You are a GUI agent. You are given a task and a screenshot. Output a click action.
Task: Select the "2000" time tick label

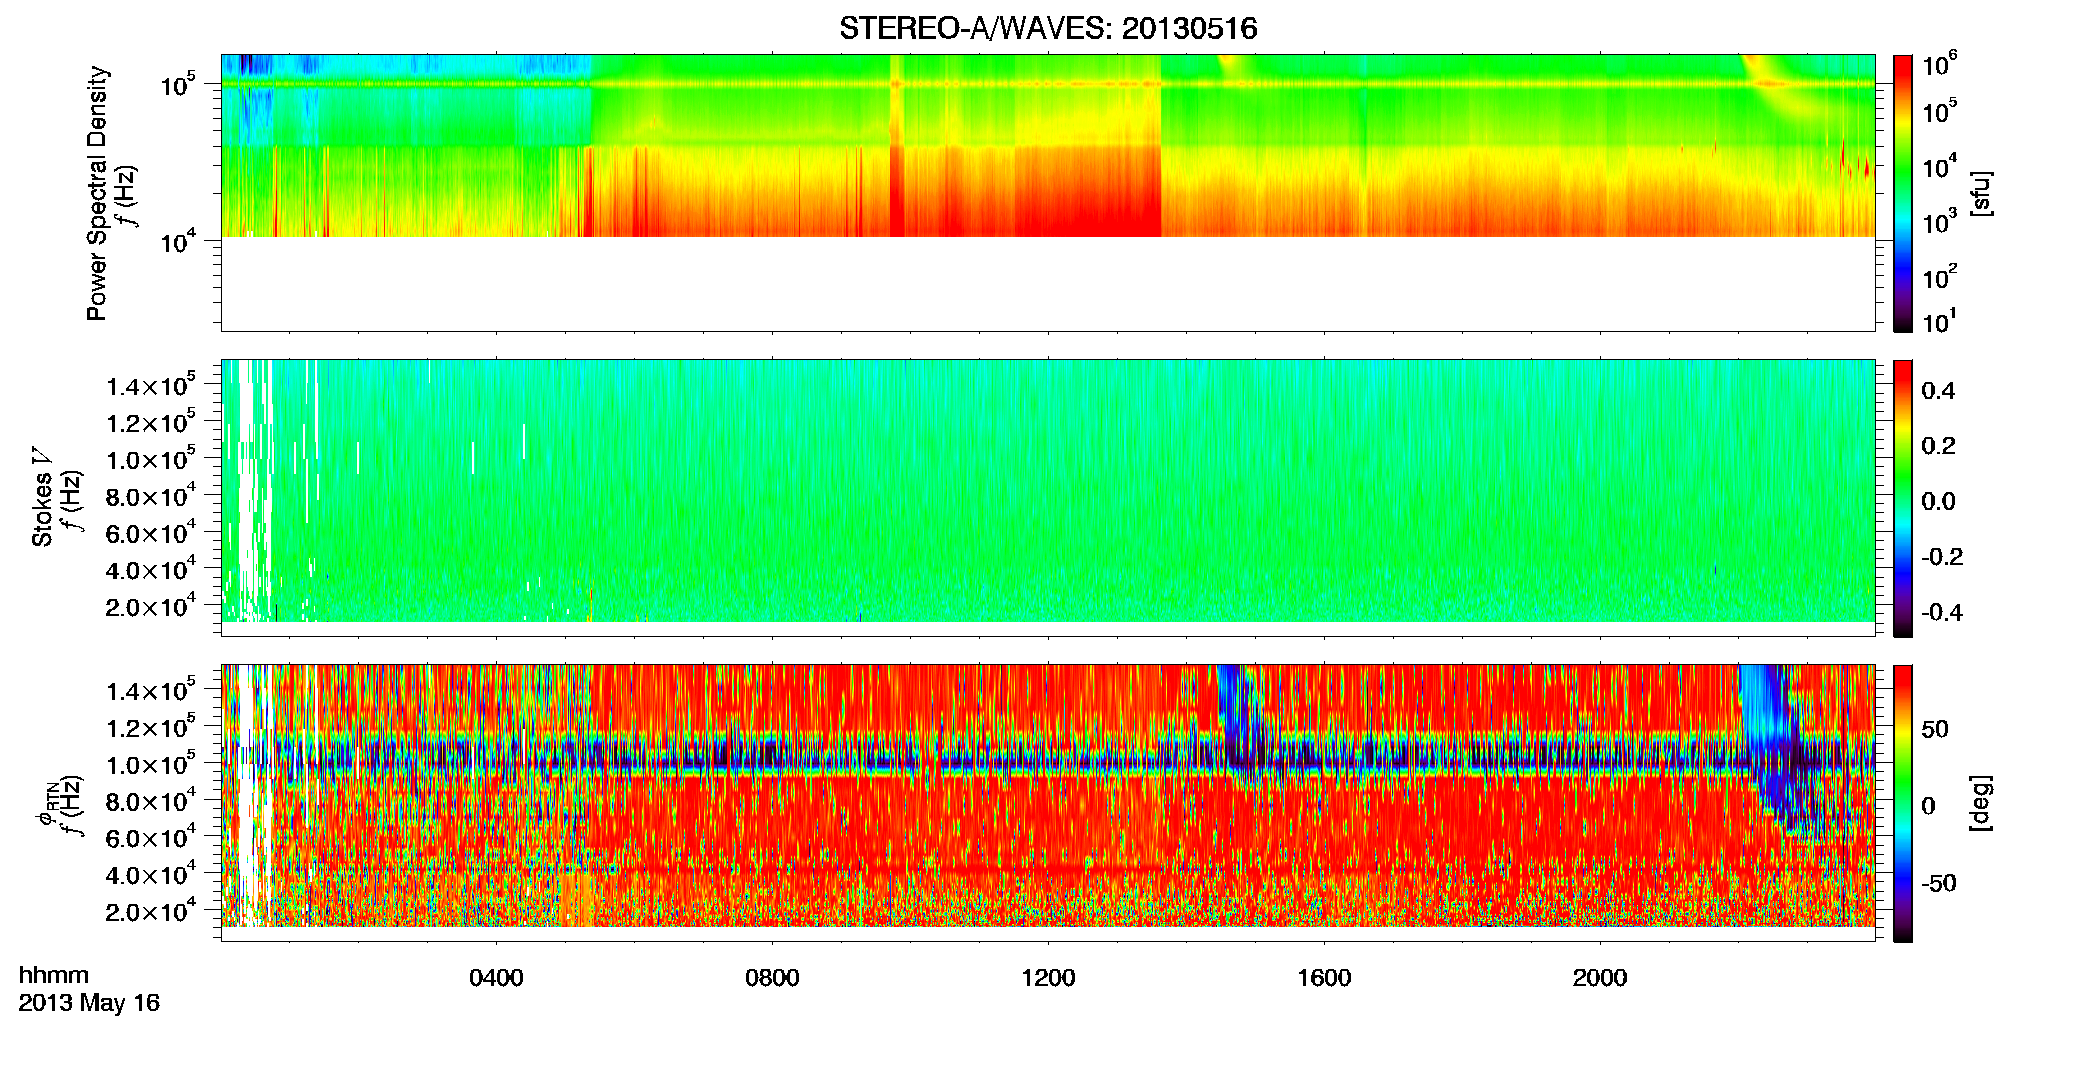1600,978
